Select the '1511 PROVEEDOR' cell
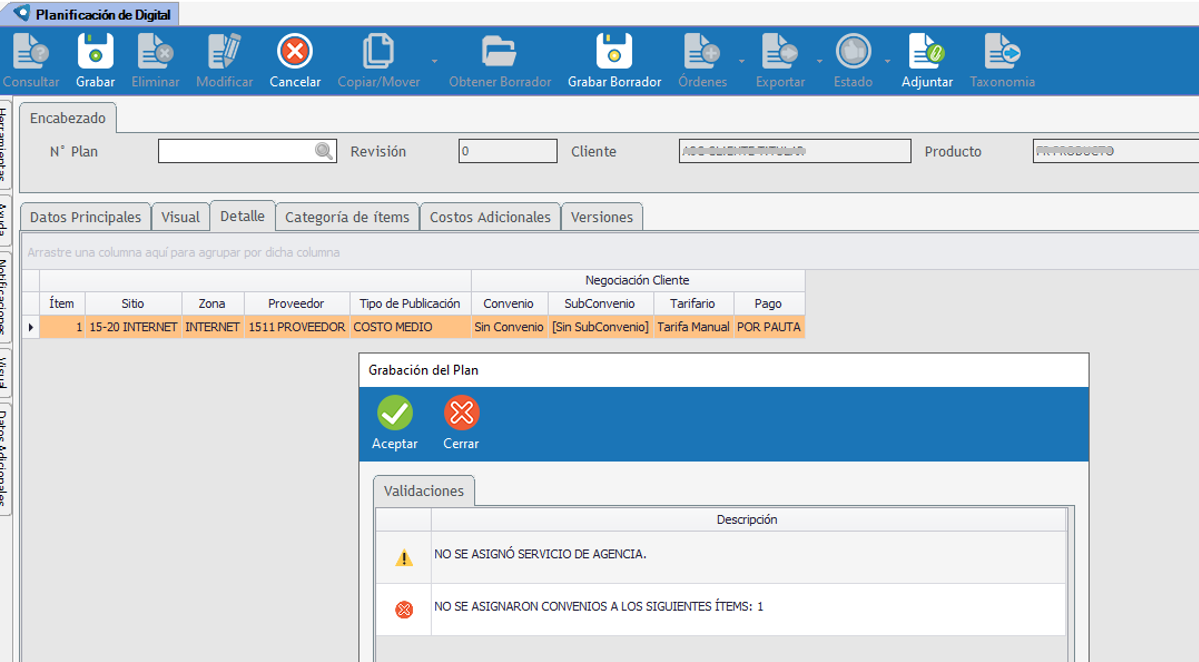The image size is (1199, 662). point(297,327)
